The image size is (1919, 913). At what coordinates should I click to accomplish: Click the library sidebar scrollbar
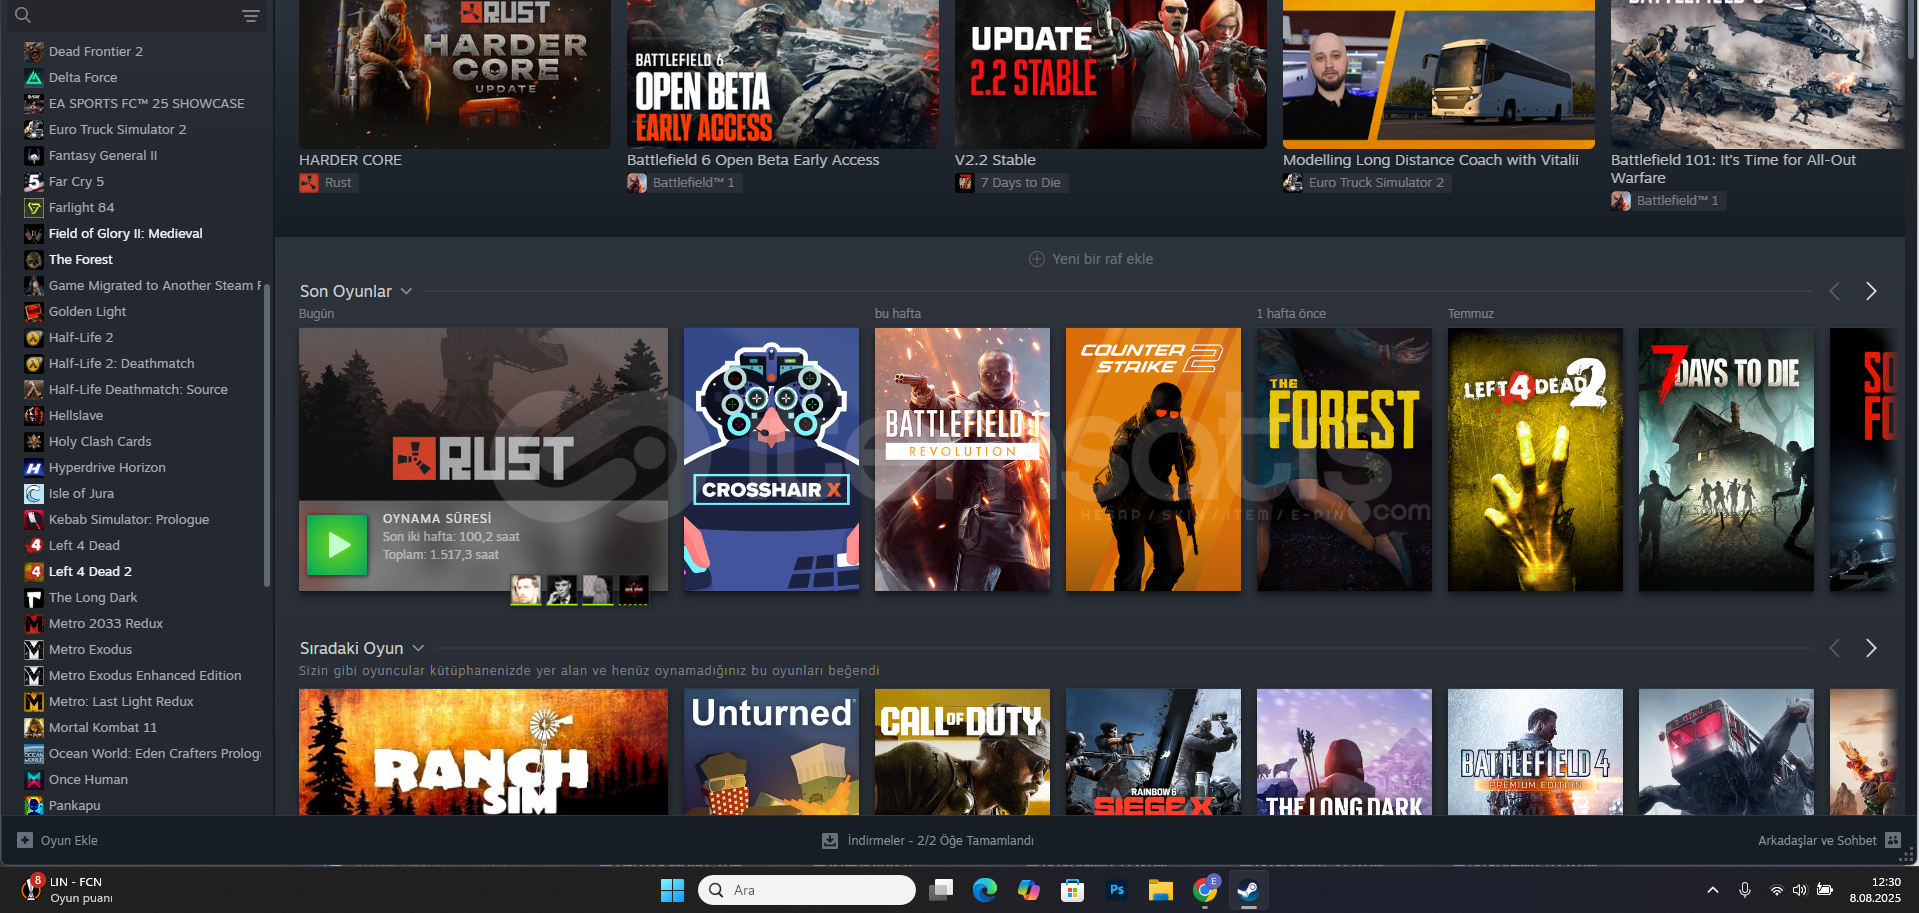click(x=267, y=435)
